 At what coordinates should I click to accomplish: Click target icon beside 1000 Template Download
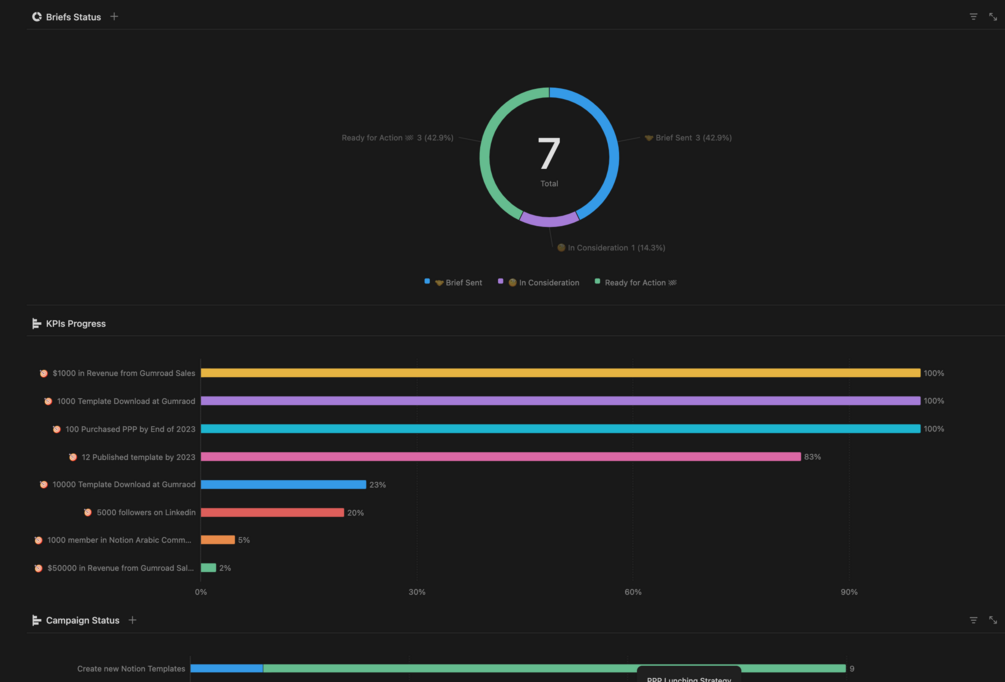click(x=48, y=401)
